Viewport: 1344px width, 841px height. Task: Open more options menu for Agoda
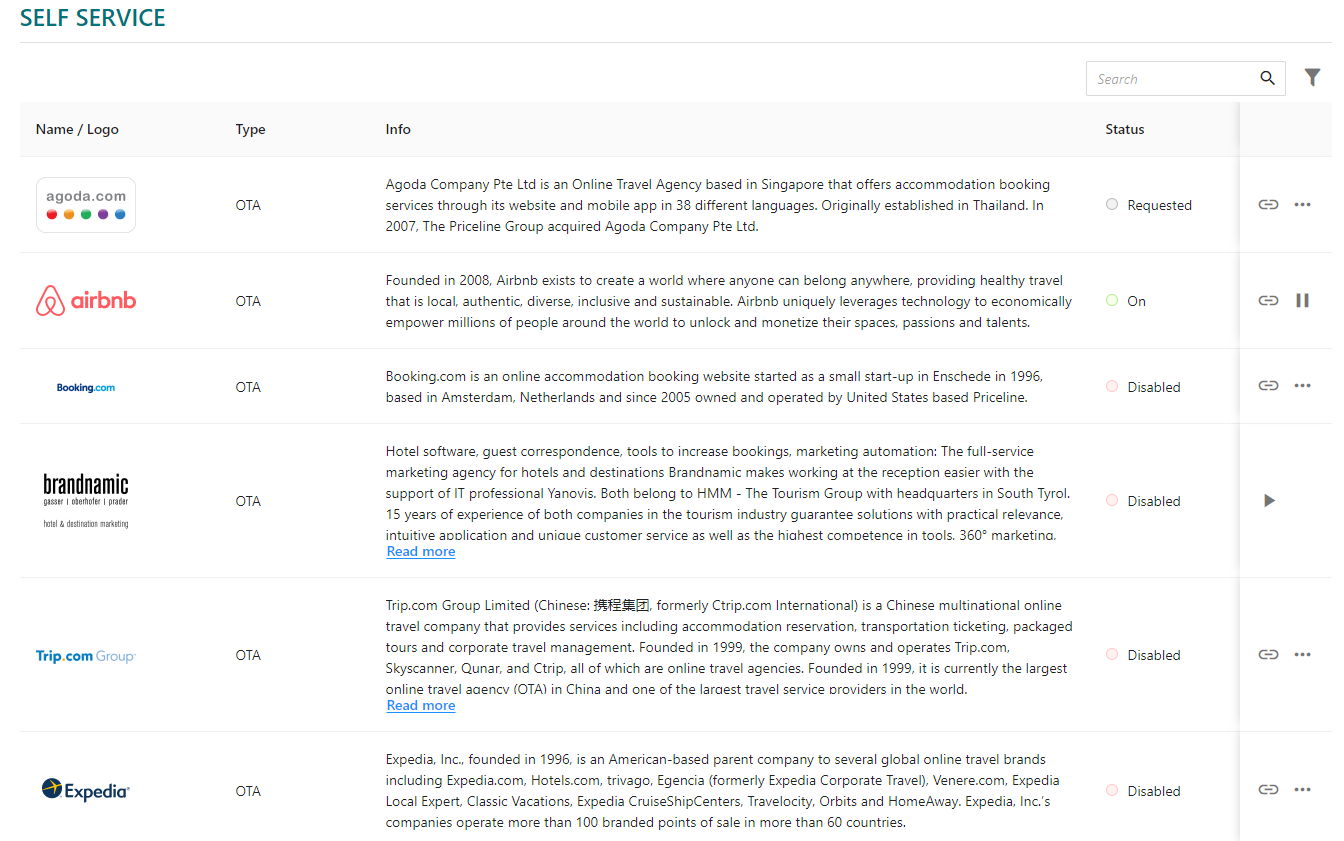pos(1302,205)
